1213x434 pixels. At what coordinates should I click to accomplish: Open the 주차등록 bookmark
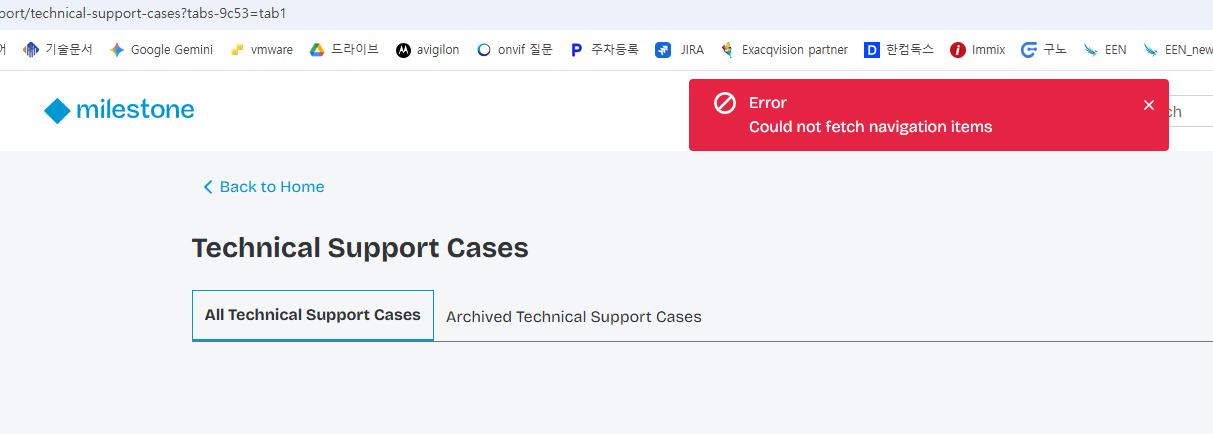click(604, 50)
